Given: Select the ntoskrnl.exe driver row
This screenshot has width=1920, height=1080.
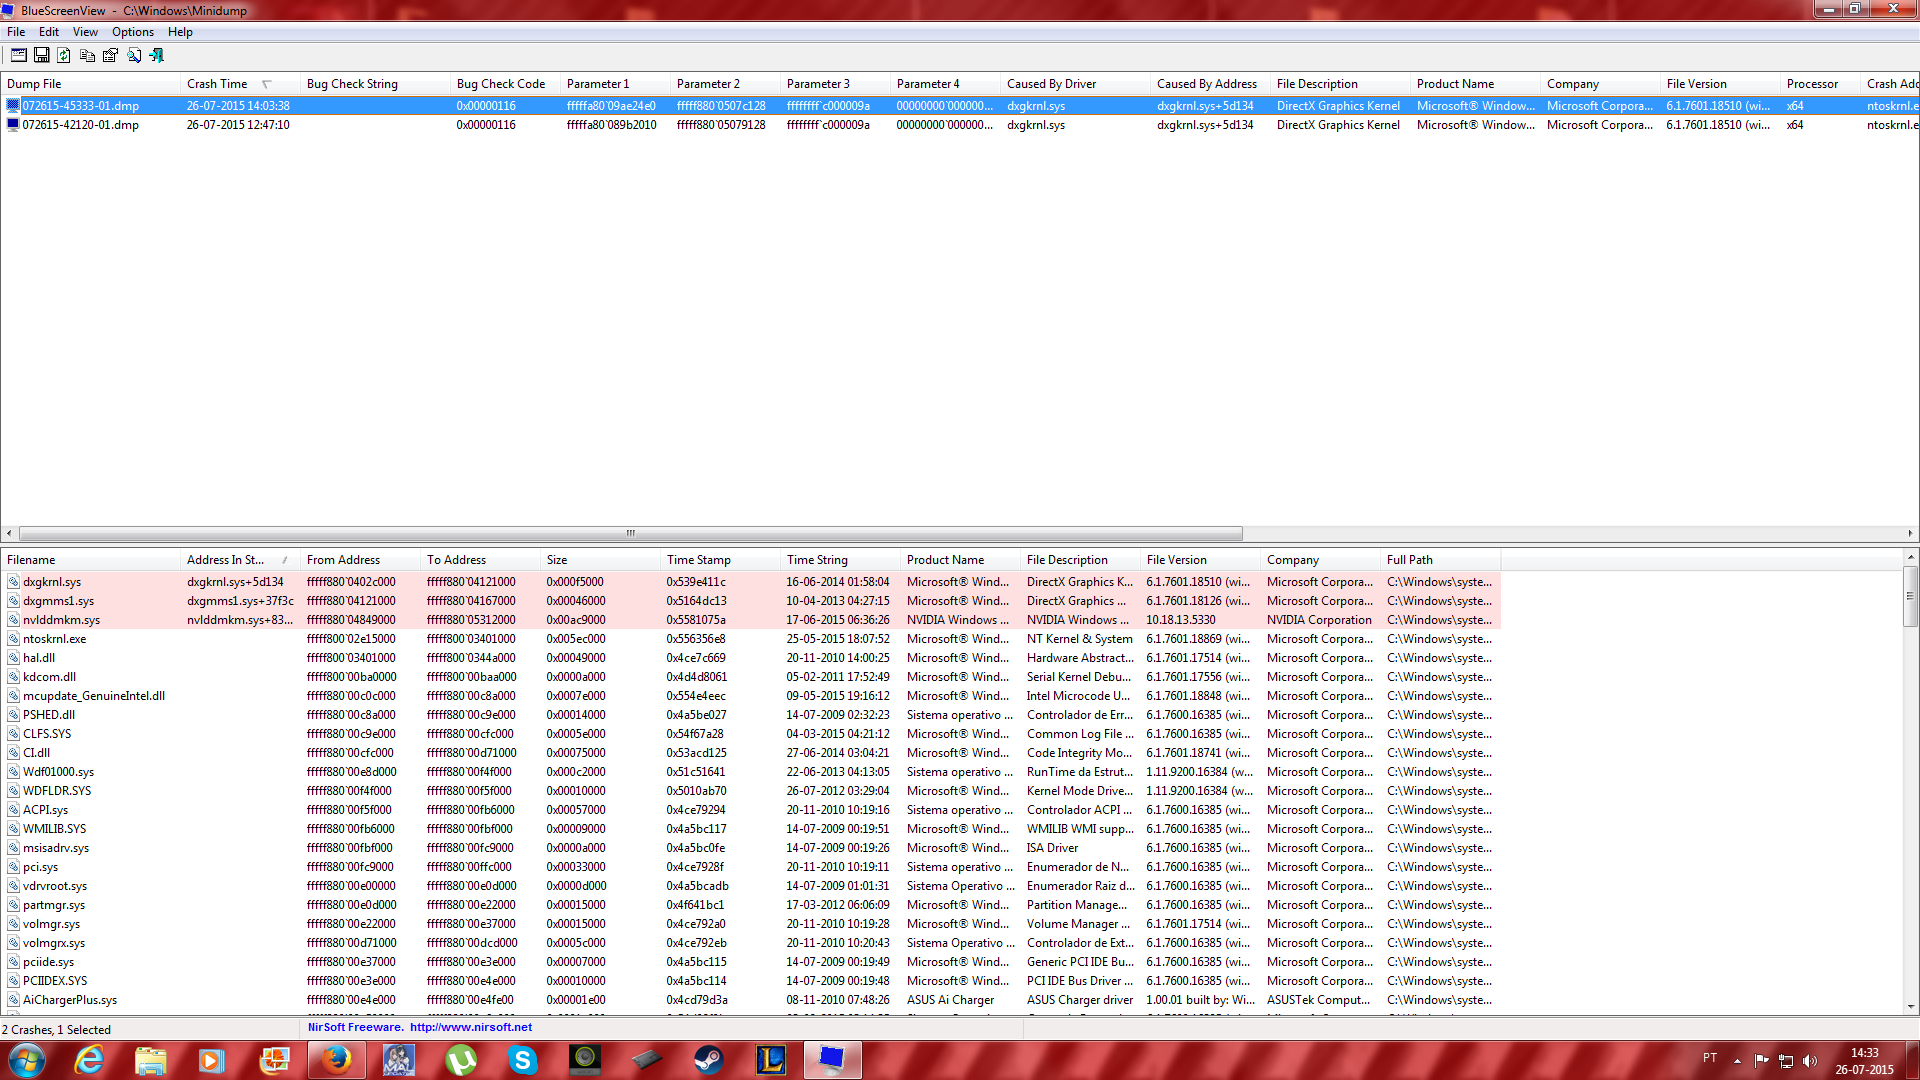Looking at the screenshot, I should pos(750,639).
